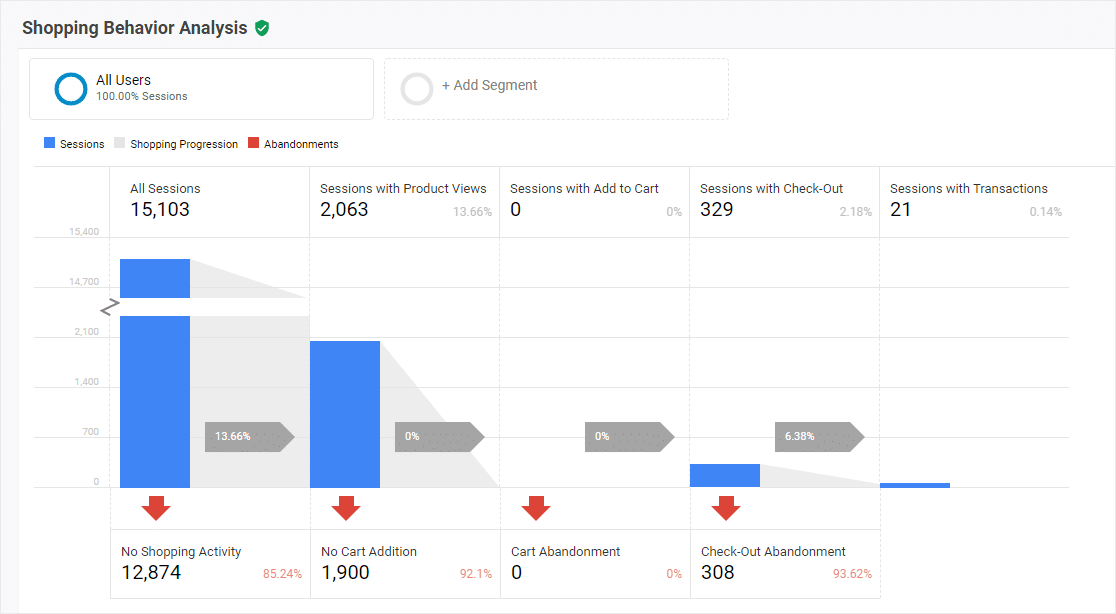Click the 100.00% Sessions text
The width and height of the screenshot is (1116, 614).
142,96
